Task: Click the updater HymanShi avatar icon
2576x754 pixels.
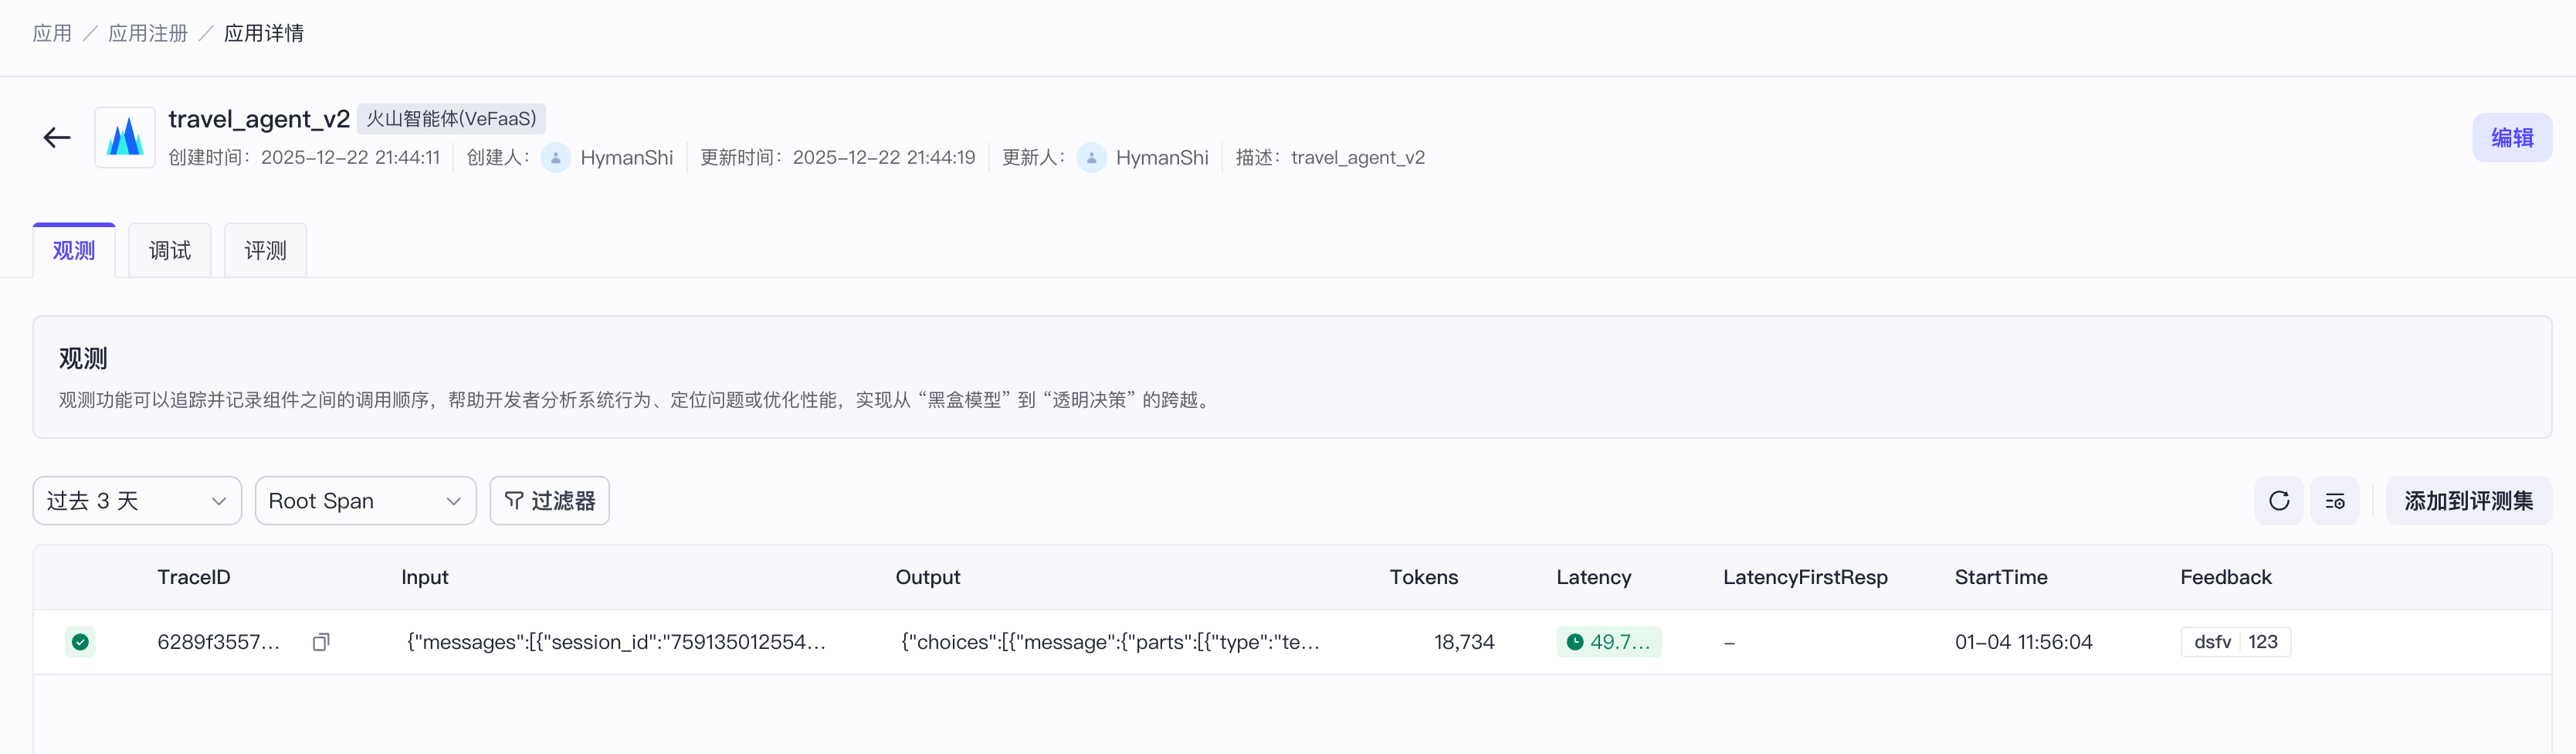Action: [1091, 158]
